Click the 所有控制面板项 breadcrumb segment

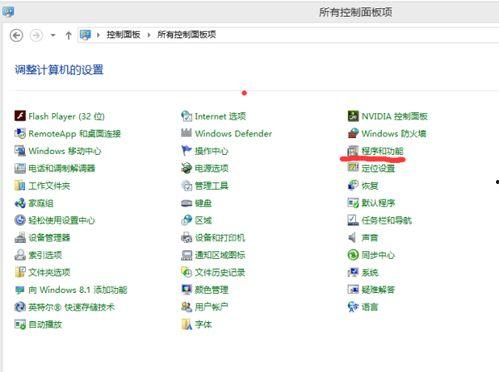[187, 34]
